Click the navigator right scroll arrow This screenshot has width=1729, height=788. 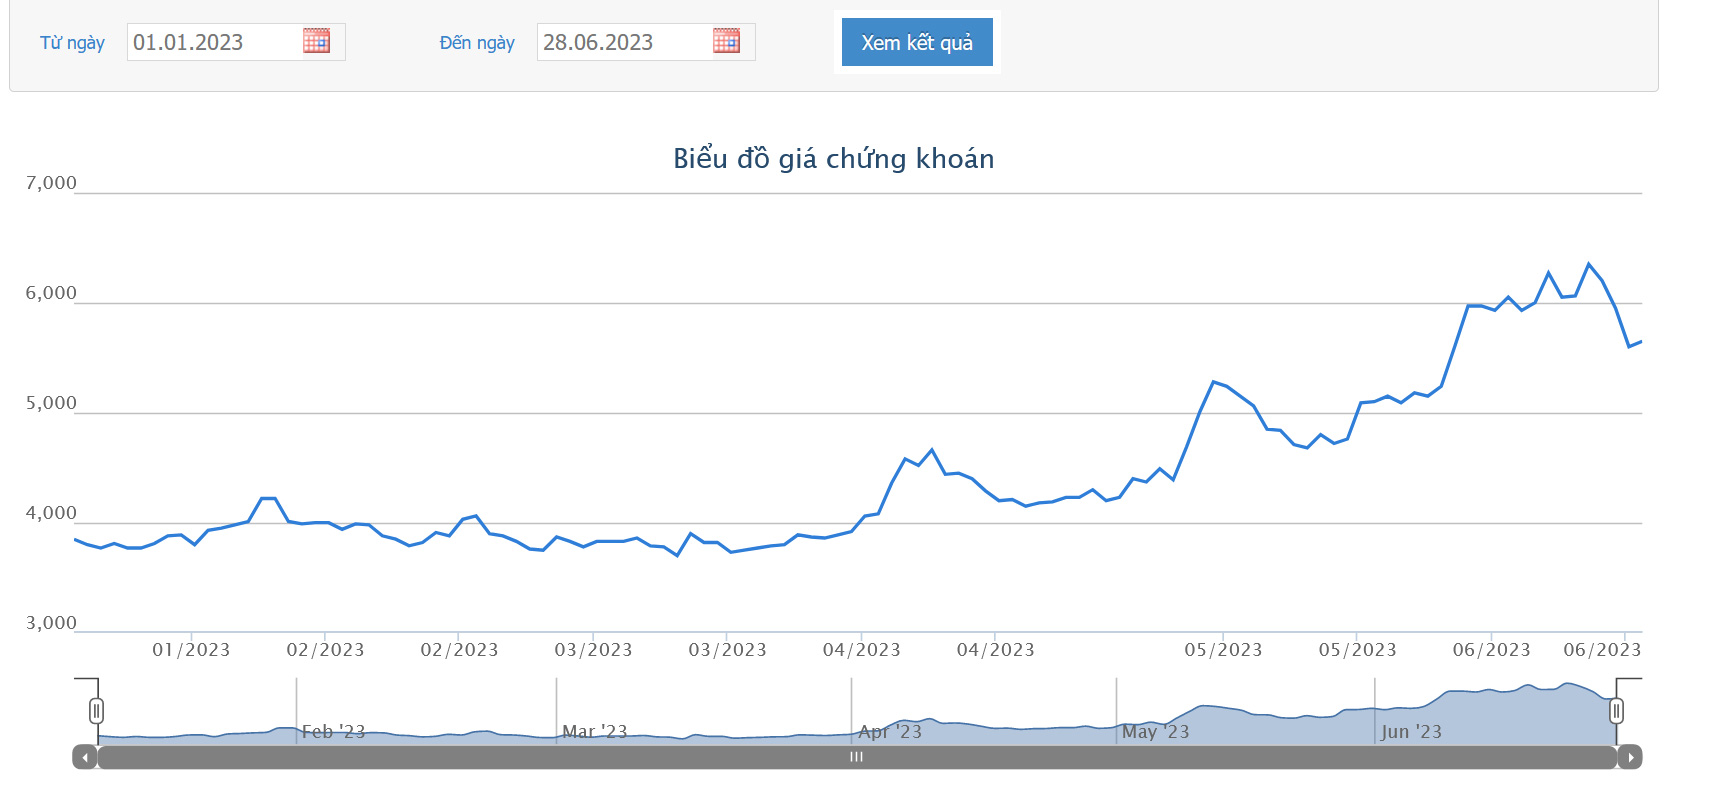pos(1630,757)
